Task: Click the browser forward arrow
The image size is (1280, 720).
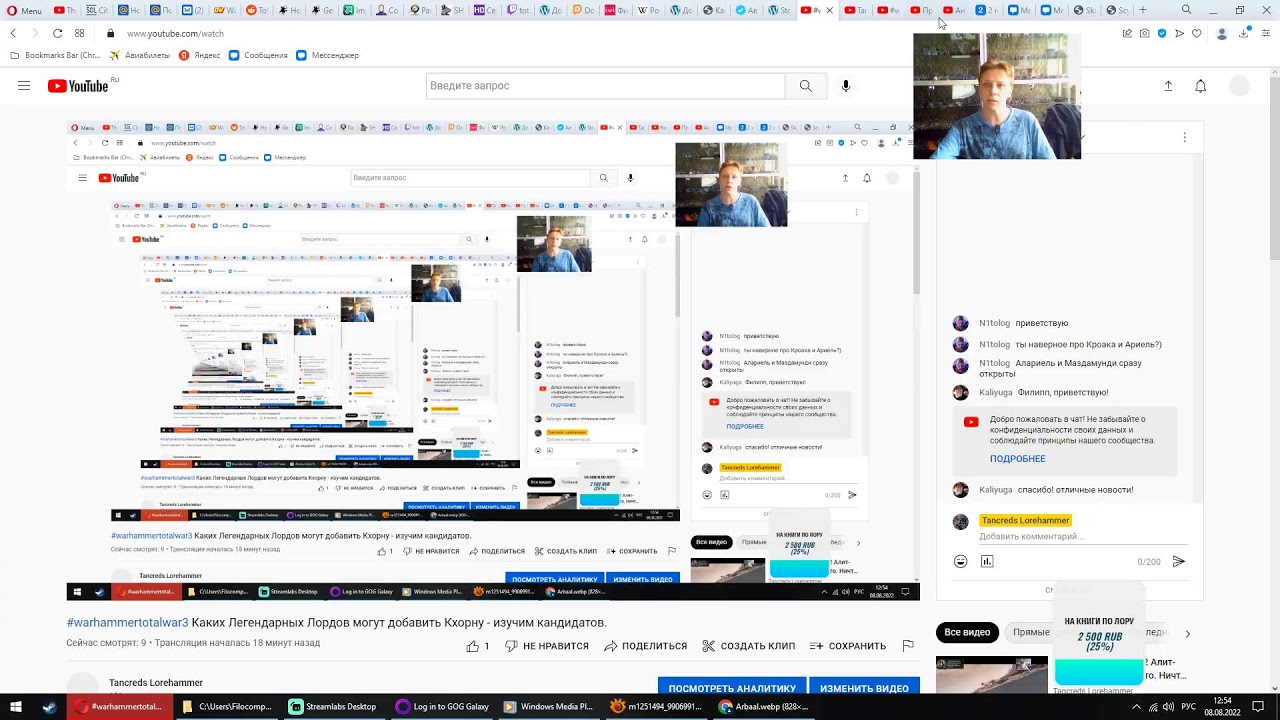Action: (35, 33)
